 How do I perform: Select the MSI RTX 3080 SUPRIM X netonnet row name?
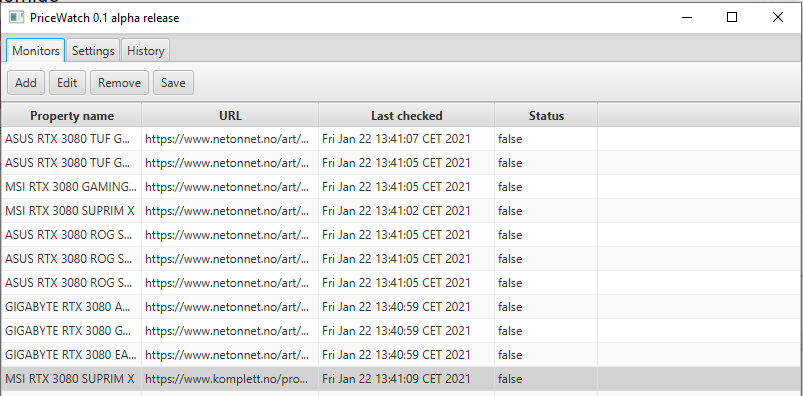tap(71, 211)
